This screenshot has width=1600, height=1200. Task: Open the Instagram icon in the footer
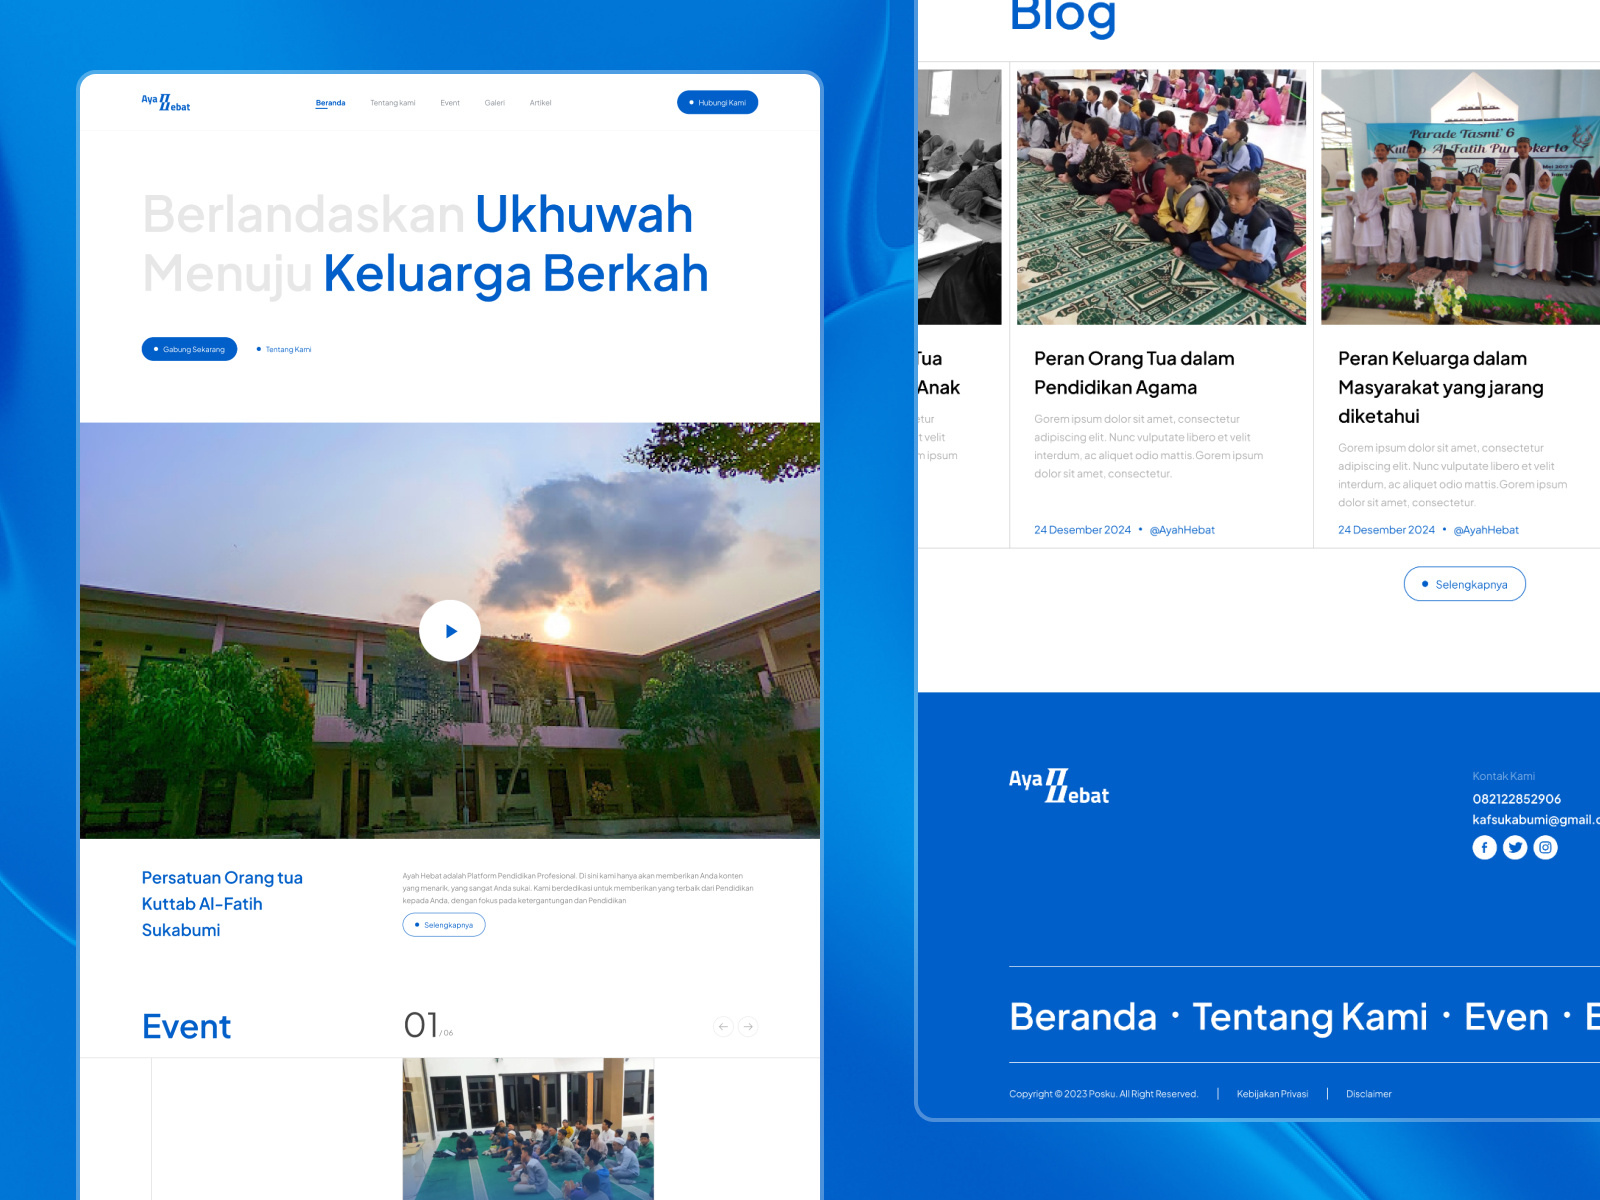coord(1544,847)
